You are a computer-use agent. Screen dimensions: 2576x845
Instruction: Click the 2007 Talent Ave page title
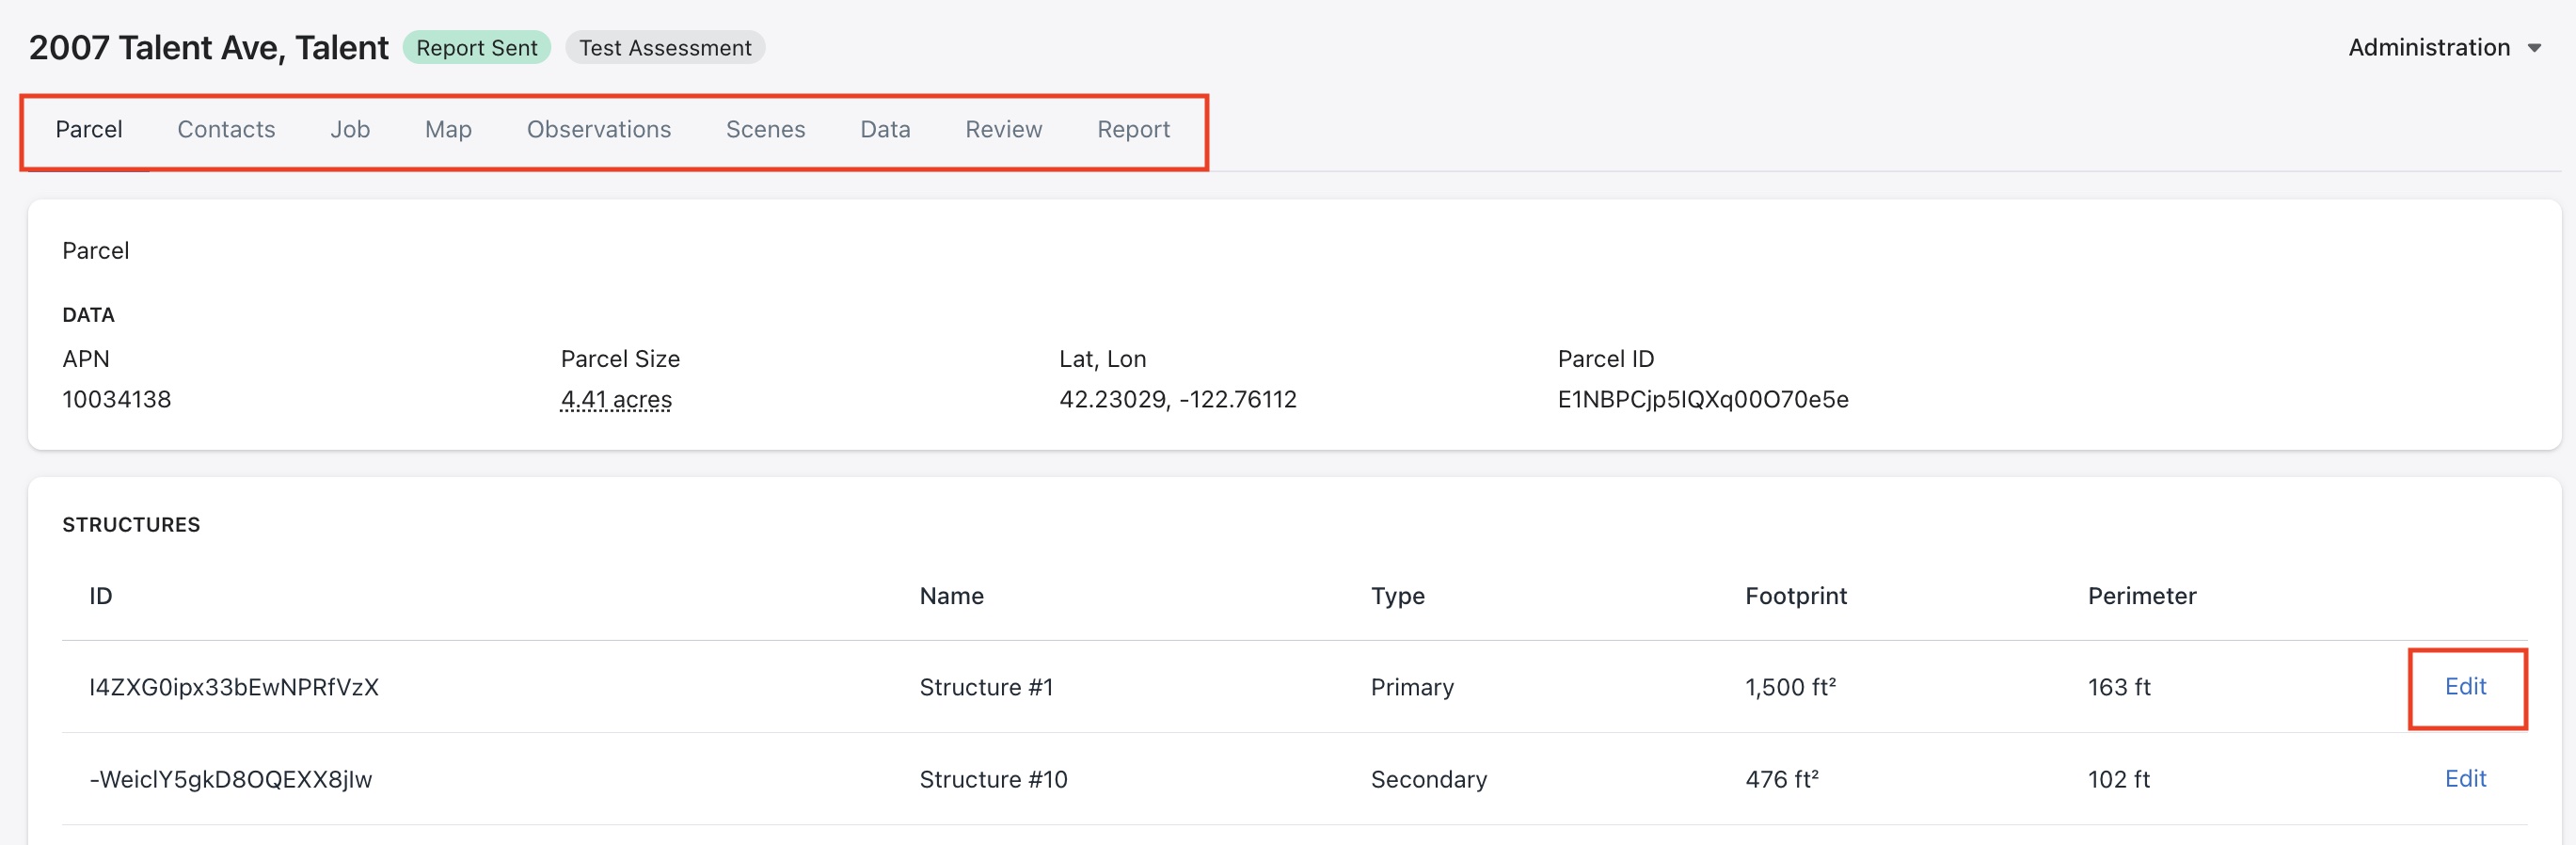pos(208,47)
